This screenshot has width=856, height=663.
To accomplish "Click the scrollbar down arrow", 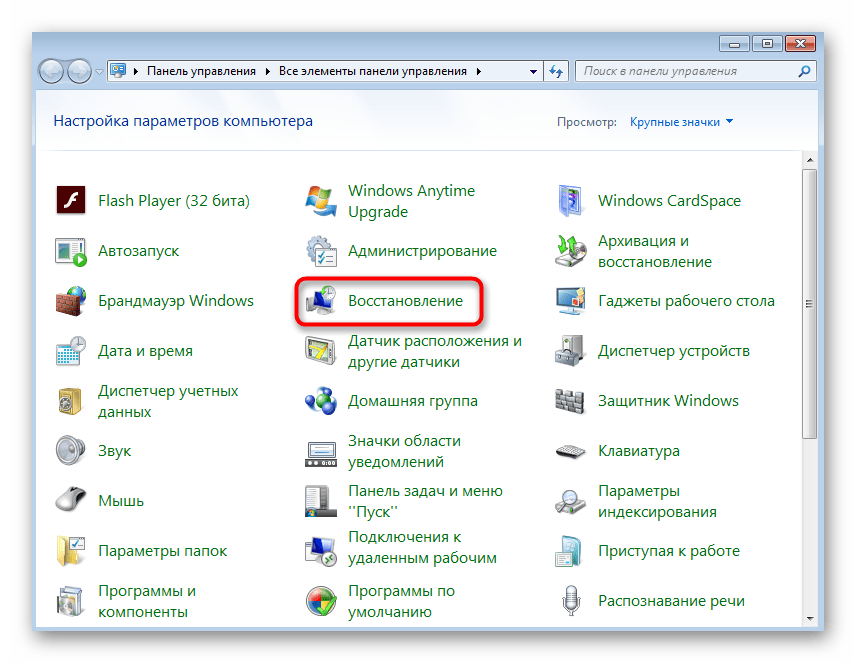I will (810, 618).
